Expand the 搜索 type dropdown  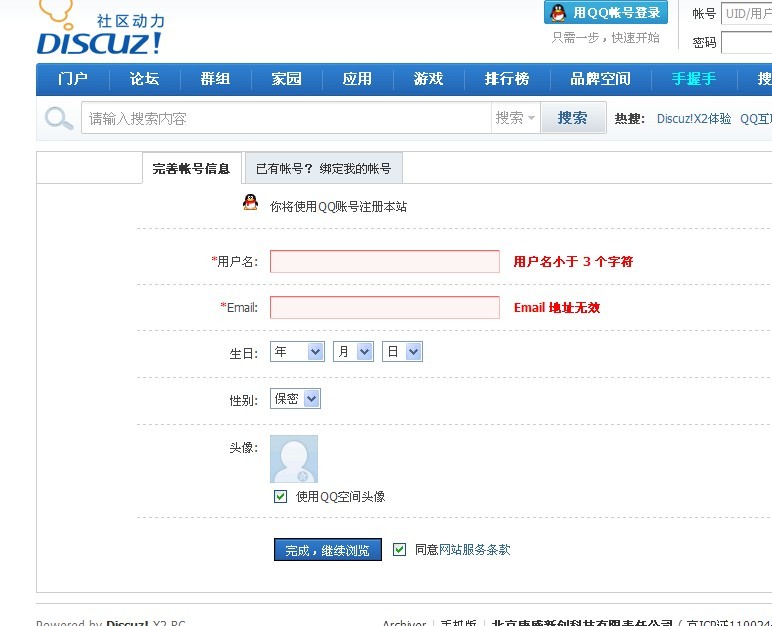click(x=515, y=118)
